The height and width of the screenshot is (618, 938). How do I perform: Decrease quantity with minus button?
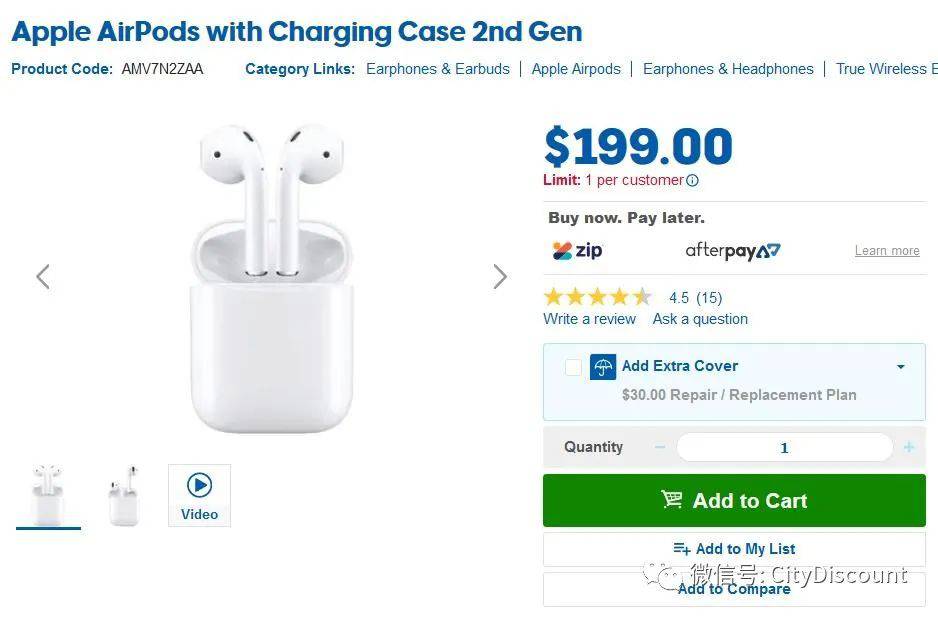click(660, 447)
